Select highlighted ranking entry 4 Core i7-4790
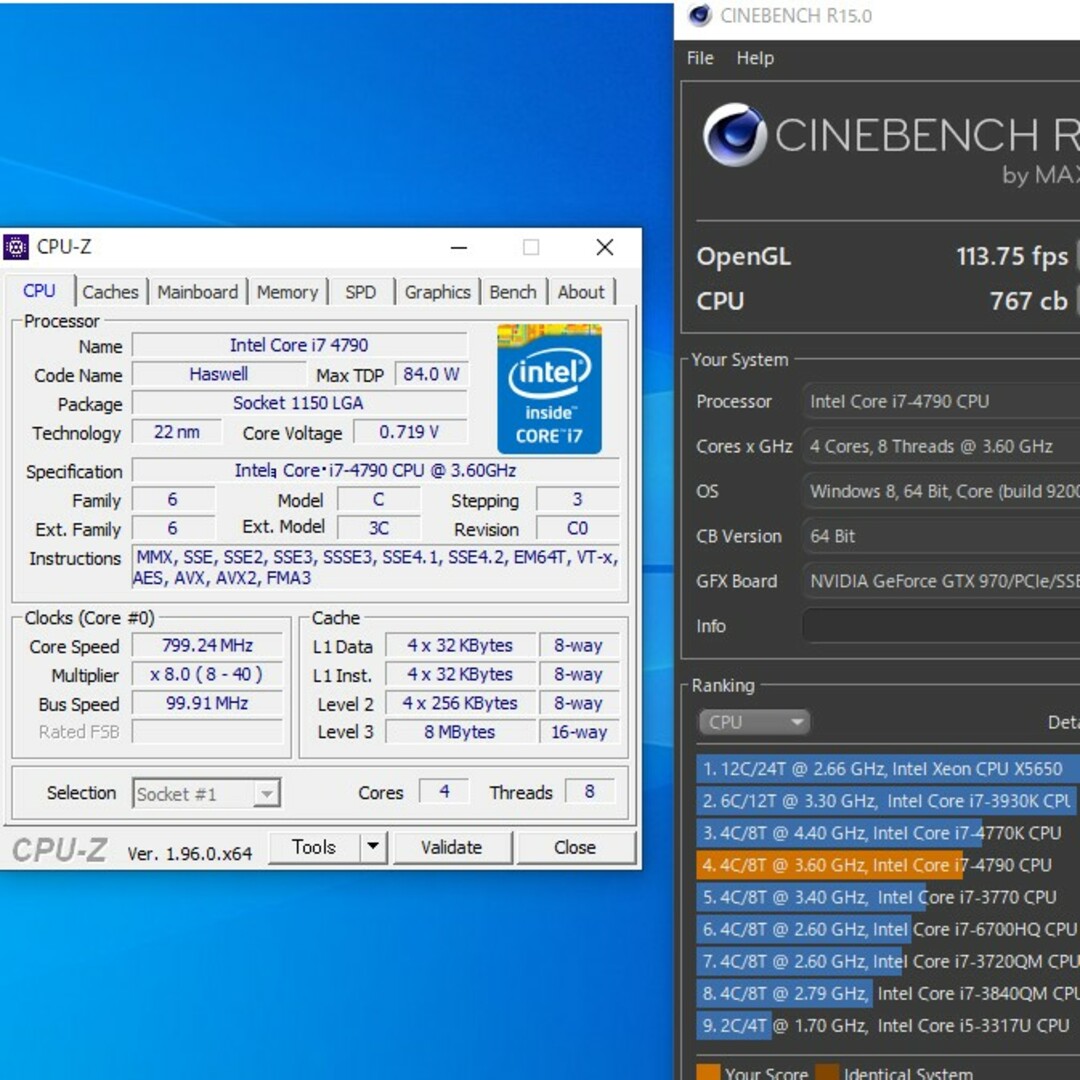Image resolution: width=1080 pixels, height=1080 pixels. (888, 865)
